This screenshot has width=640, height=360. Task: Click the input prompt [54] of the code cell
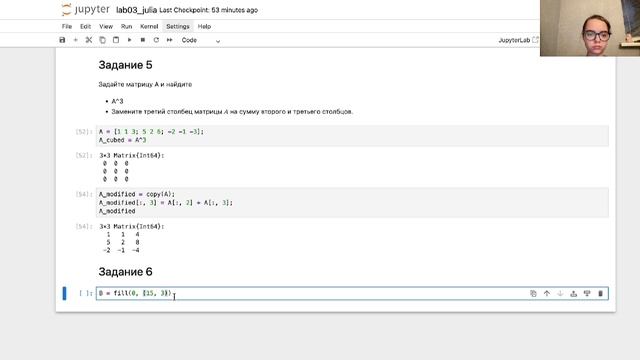pos(84,194)
